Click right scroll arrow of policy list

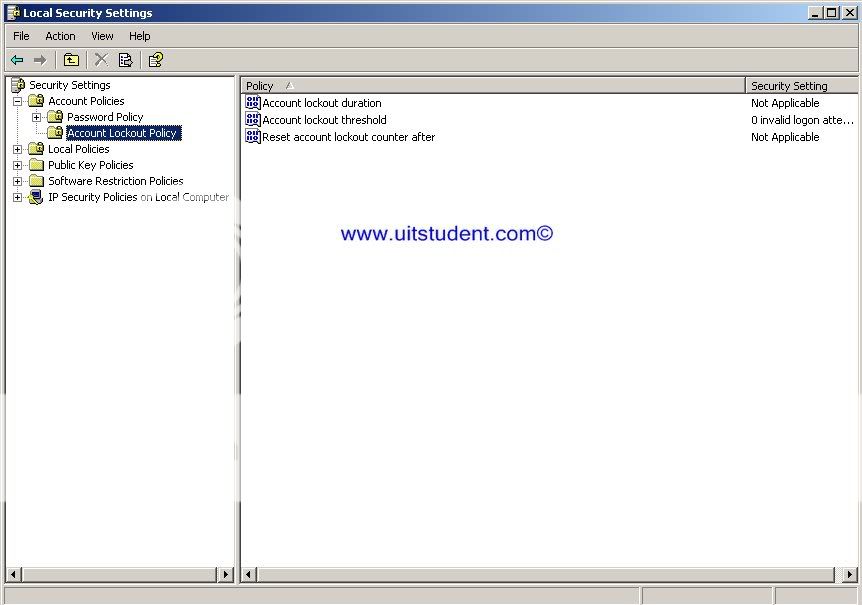[850, 575]
